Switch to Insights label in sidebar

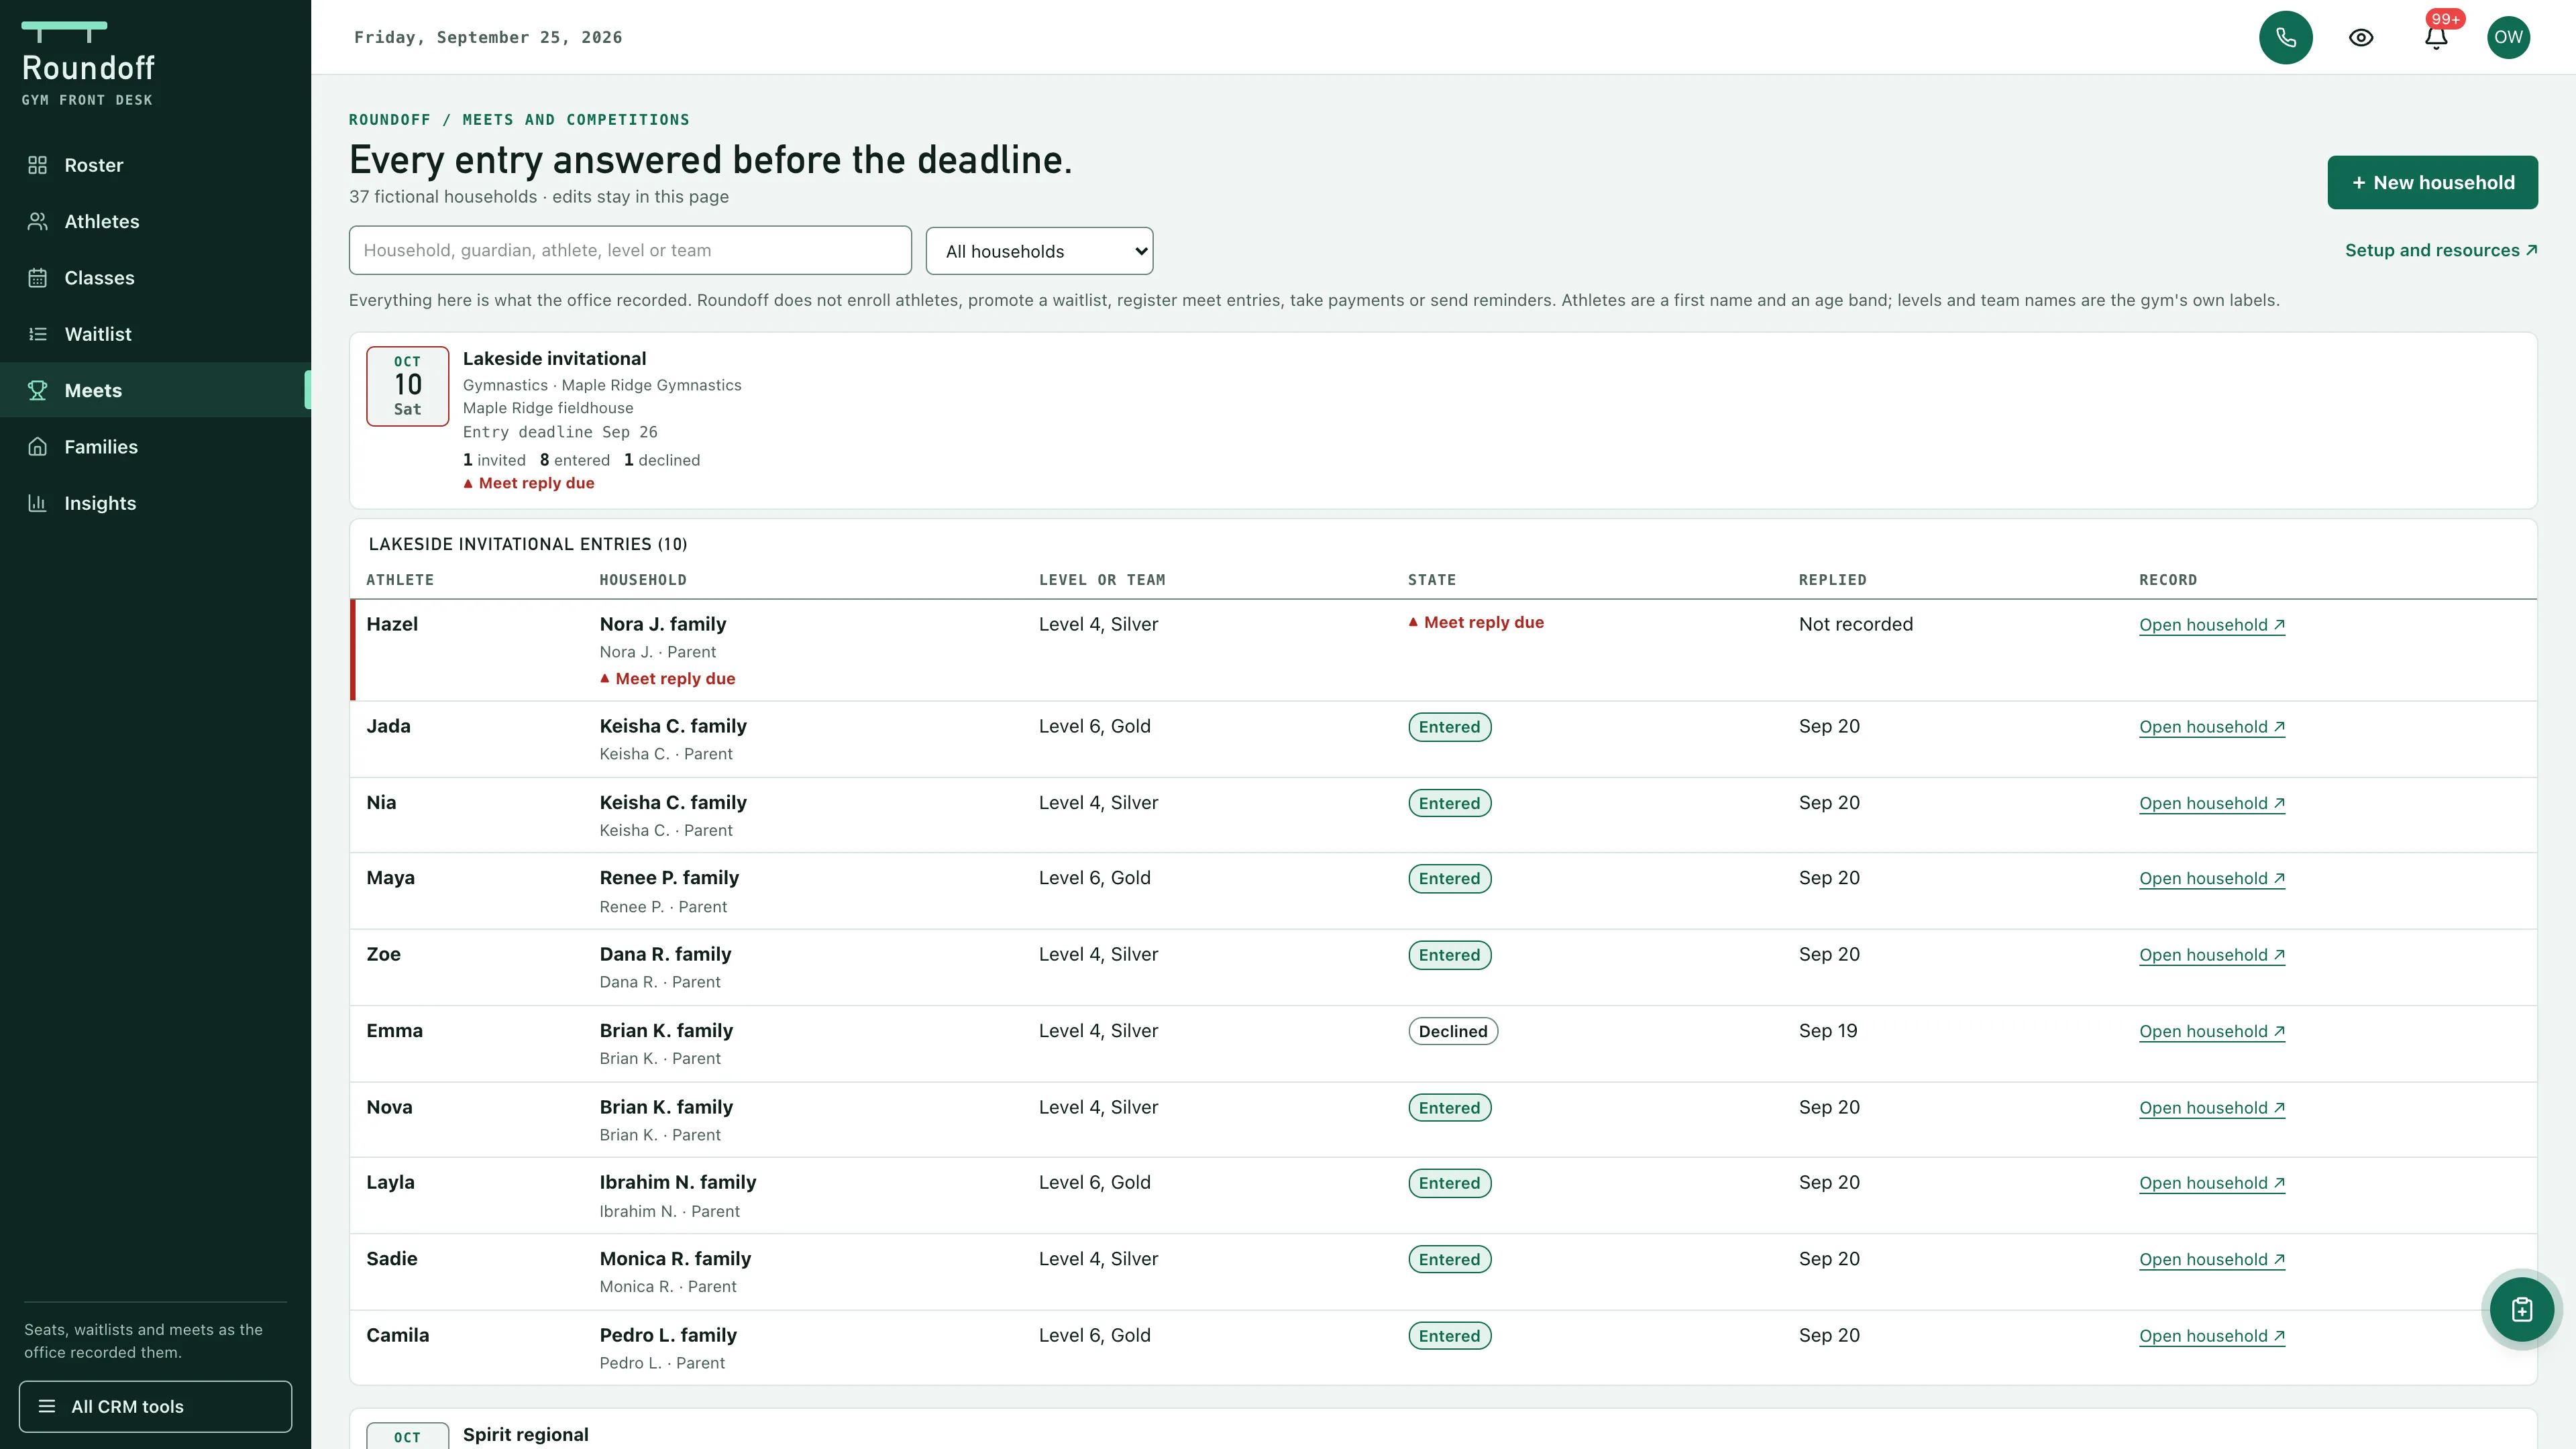(100, 503)
